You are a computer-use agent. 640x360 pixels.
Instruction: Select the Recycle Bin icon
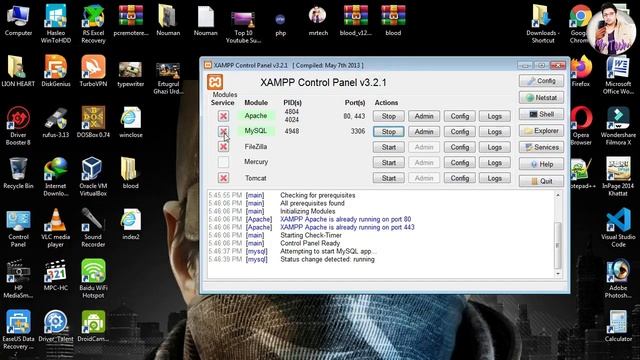[x=18, y=173]
